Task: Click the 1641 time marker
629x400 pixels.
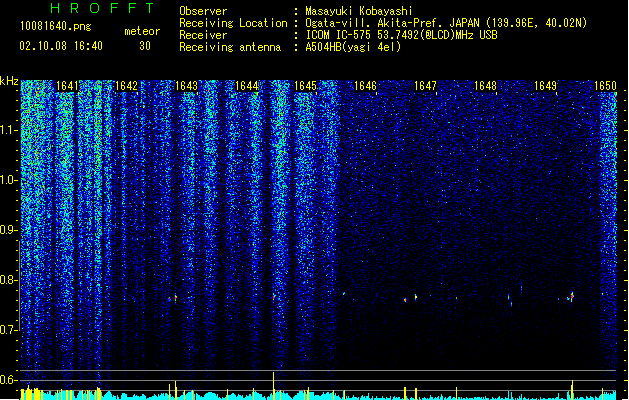Action: pyautogui.click(x=67, y=86)
